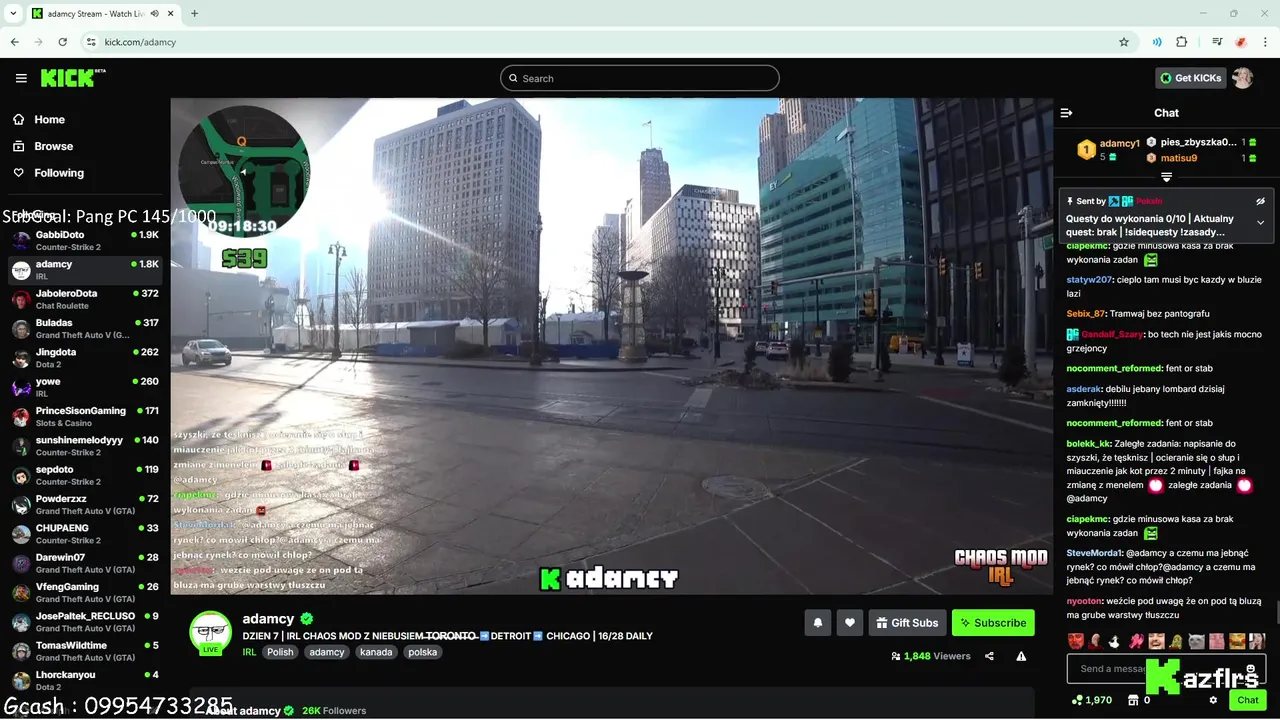
Task: Open TomasWildtime channel in sidebar
Action: click(x=85, y=651)
